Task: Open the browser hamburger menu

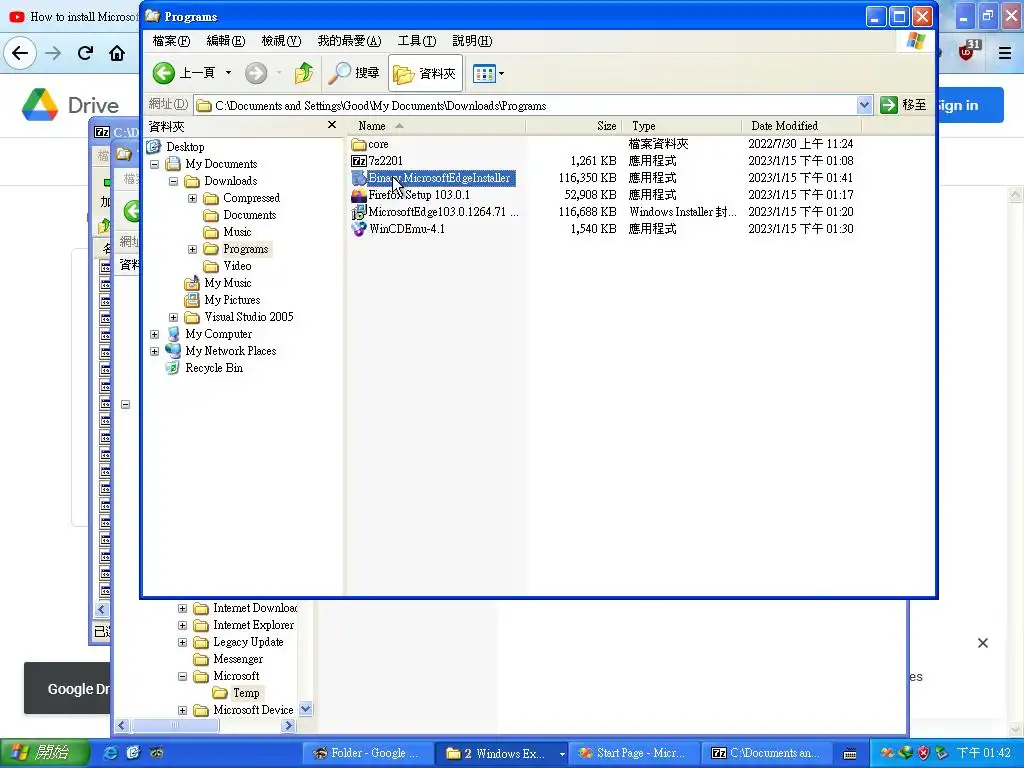Action: (x=1005, y=52)
